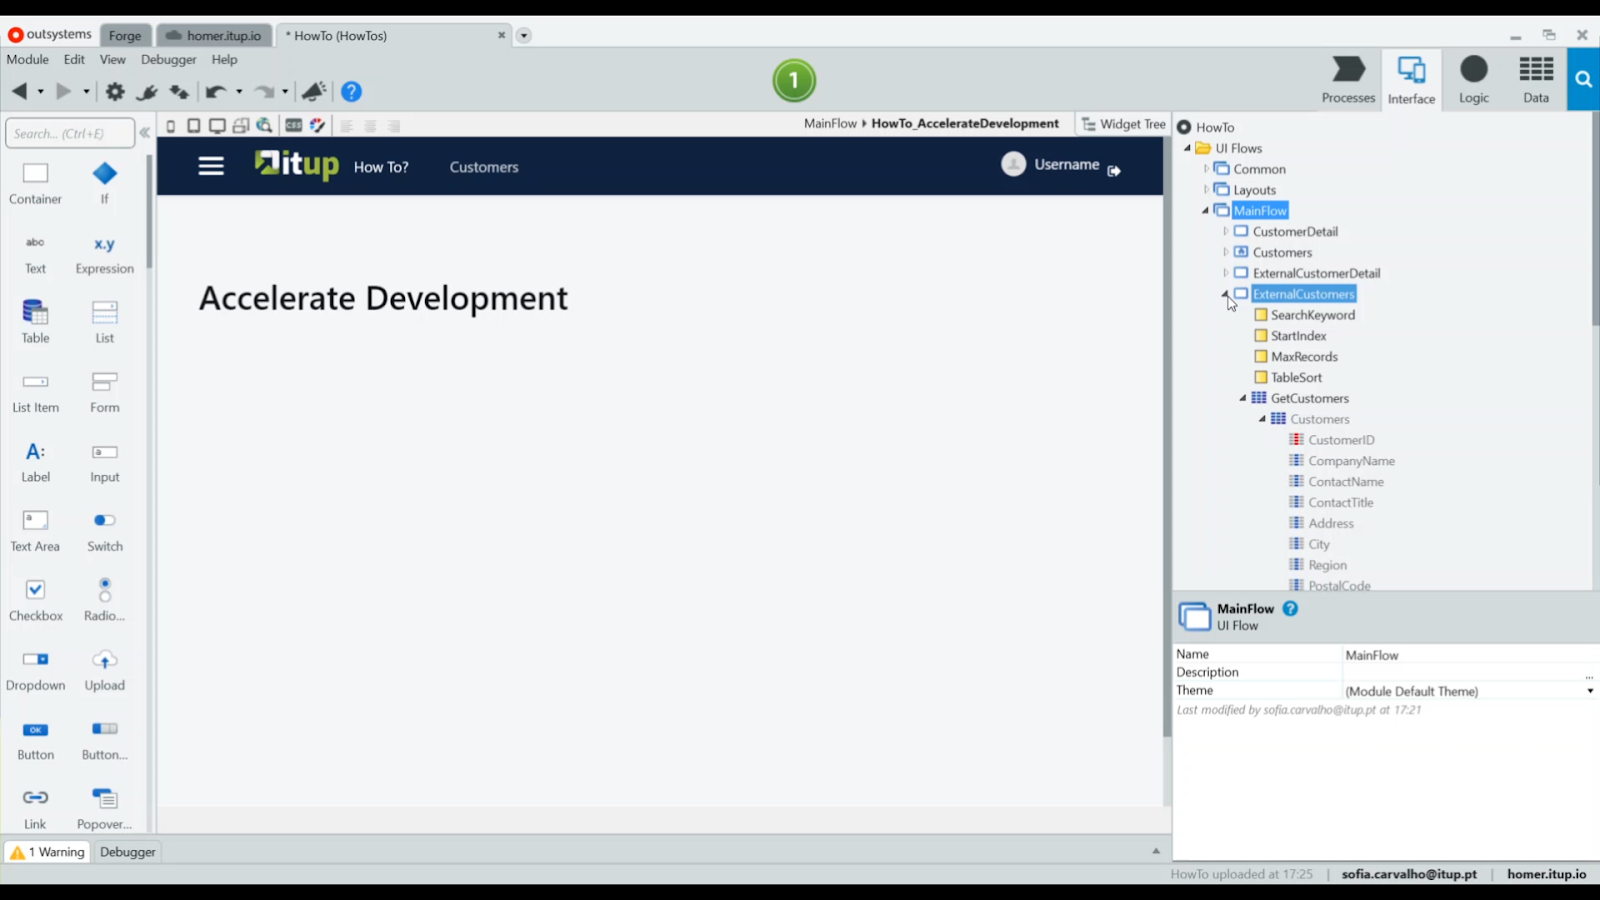The width and height of the screenshot is (1600, 900).
Task: Collapse the MainFlow tree node
Action: (x=1205, y=211)
